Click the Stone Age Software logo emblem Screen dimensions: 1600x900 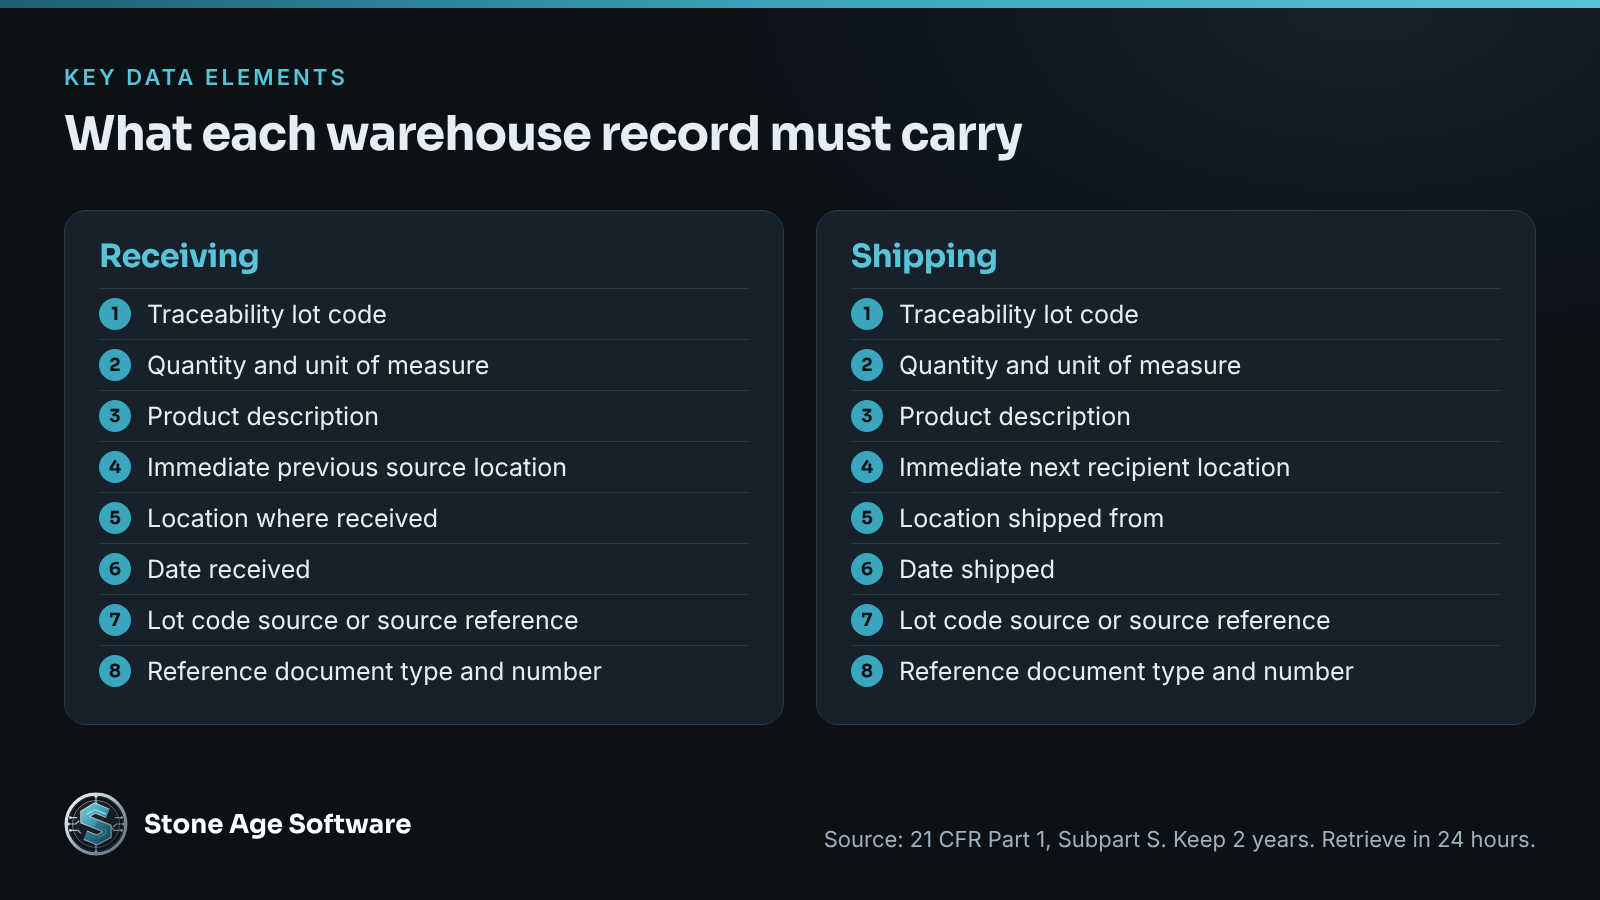pos(96,824)
